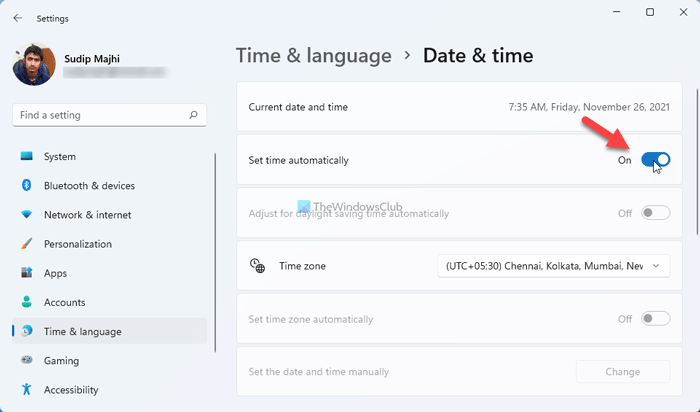Click Change button for manual date
Viewport: 700px width, 412px height.
point(622,372)
